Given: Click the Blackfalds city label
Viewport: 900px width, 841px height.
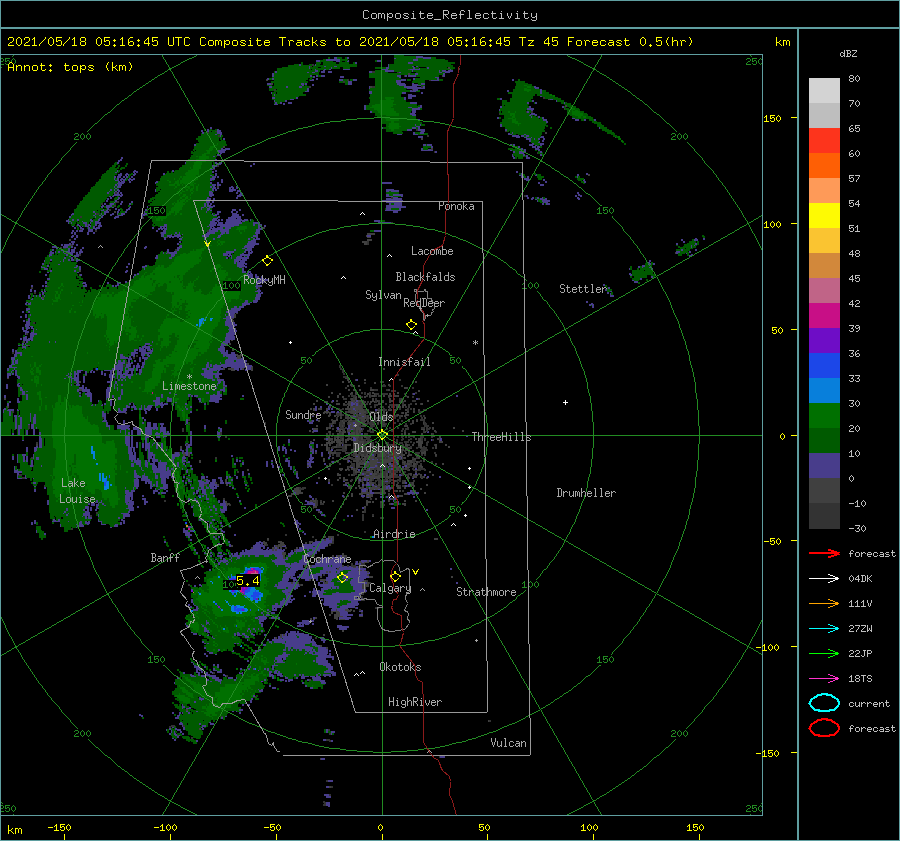Looking at the screenshot, I should click(x=425, y=277).
